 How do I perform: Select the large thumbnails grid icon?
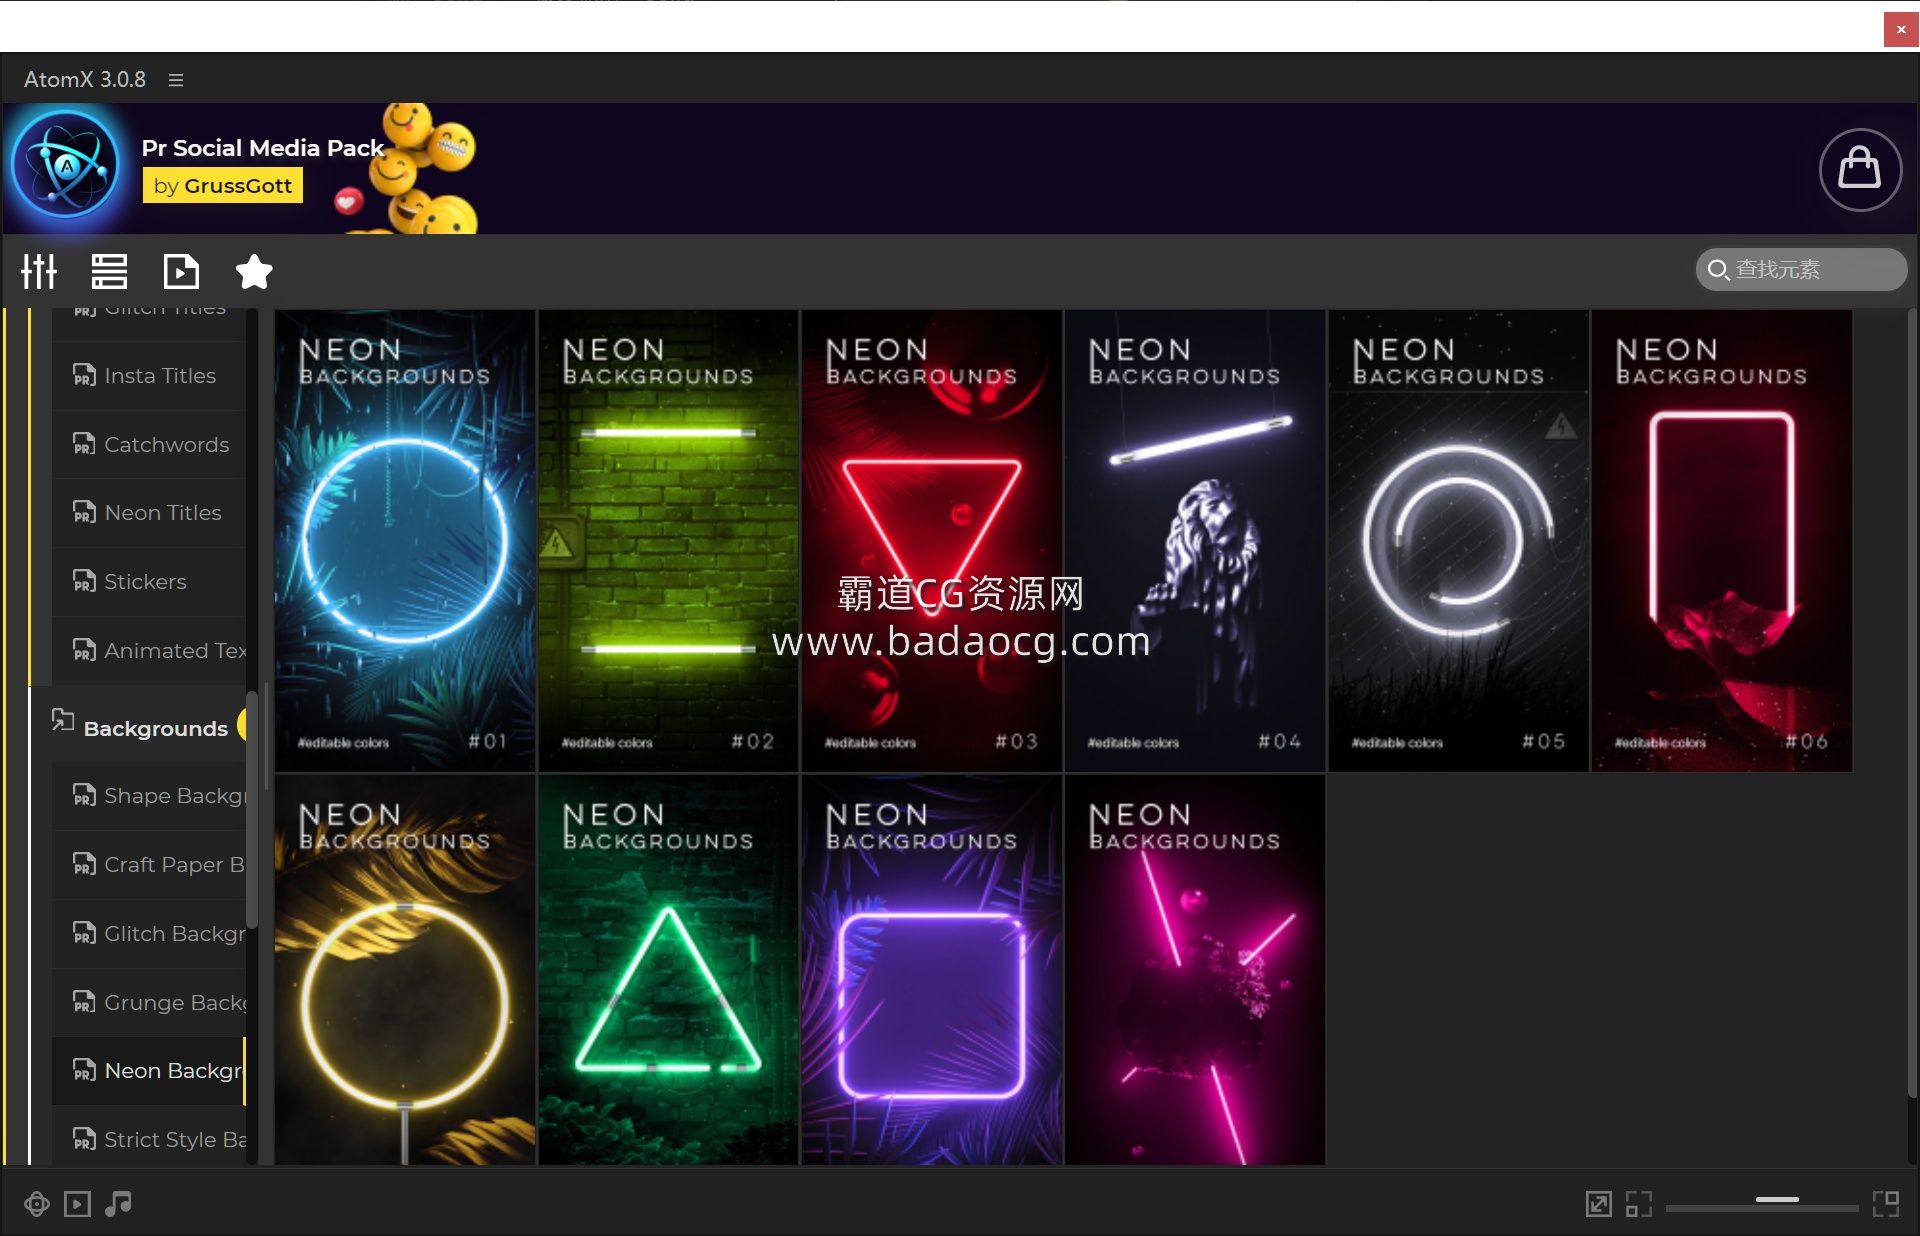point(1886,1204)
